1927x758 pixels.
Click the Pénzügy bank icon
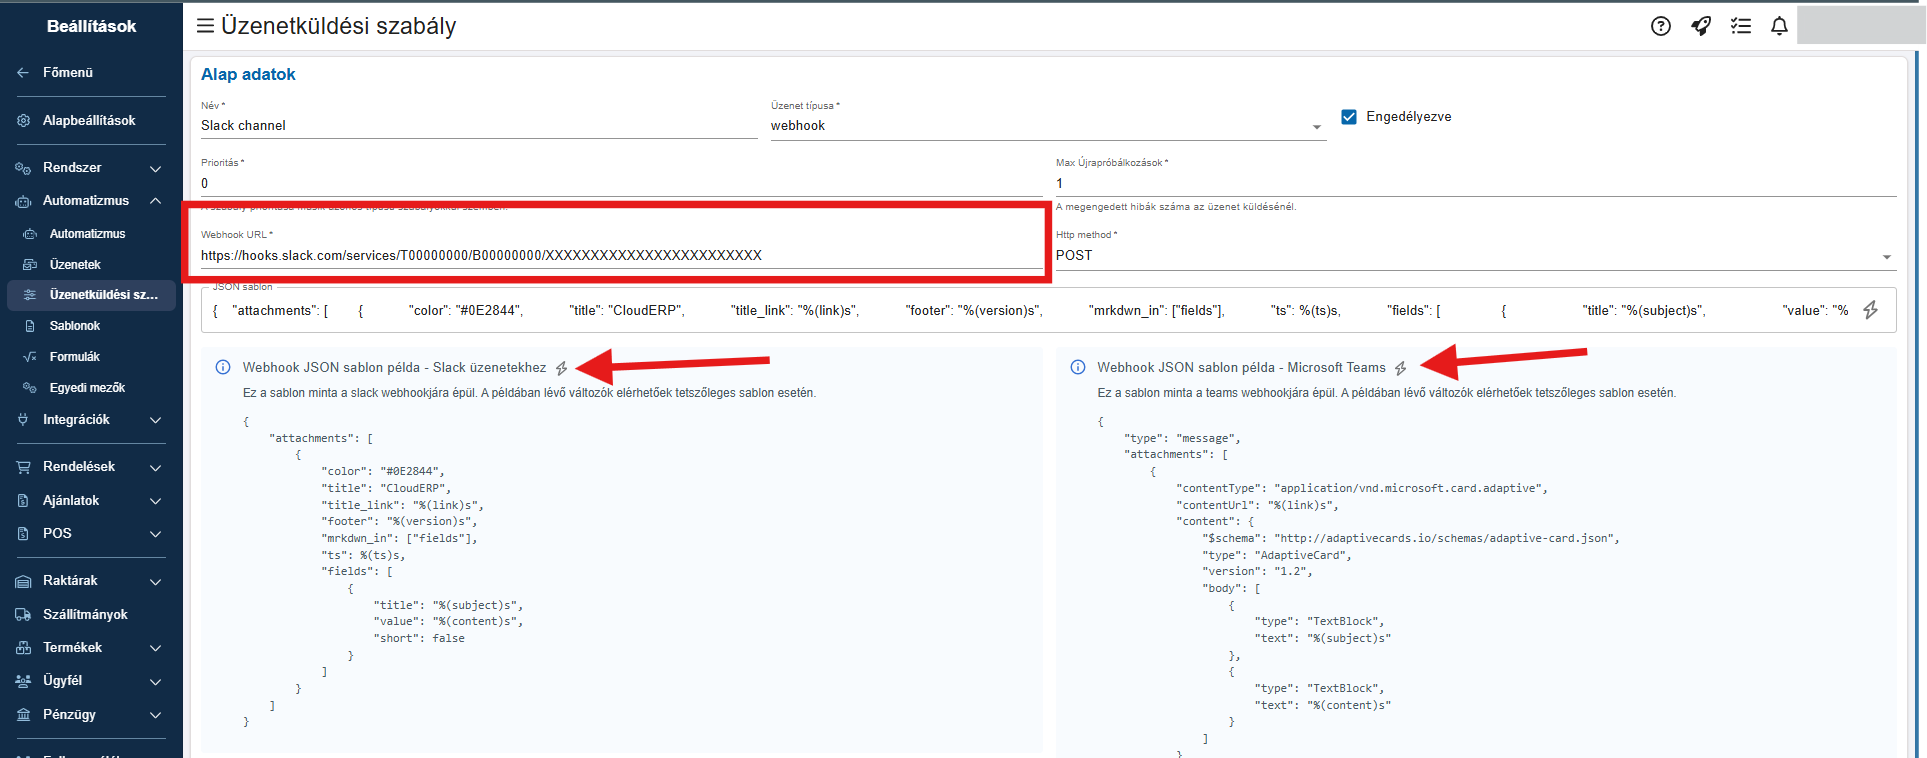pyautogui.click(x=23, y=715)
